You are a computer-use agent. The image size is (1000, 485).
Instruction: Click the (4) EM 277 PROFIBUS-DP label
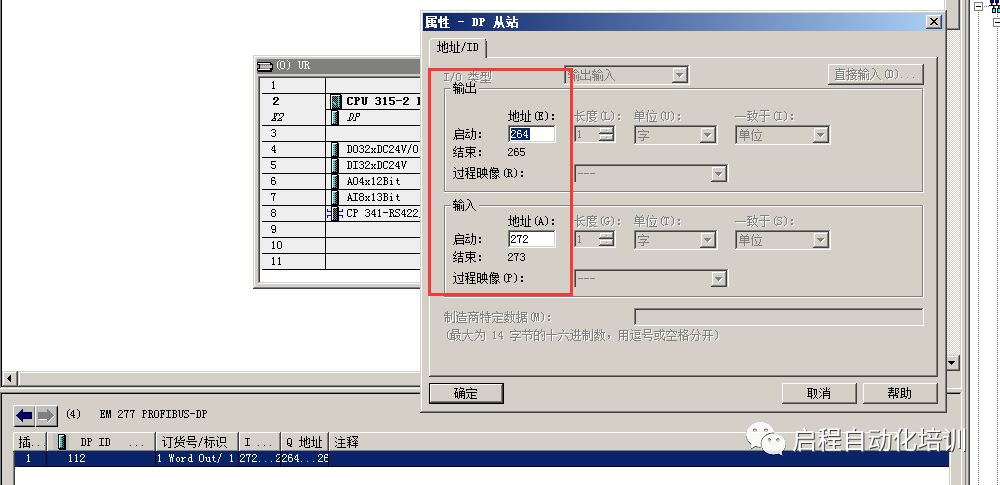click(136, 414)
